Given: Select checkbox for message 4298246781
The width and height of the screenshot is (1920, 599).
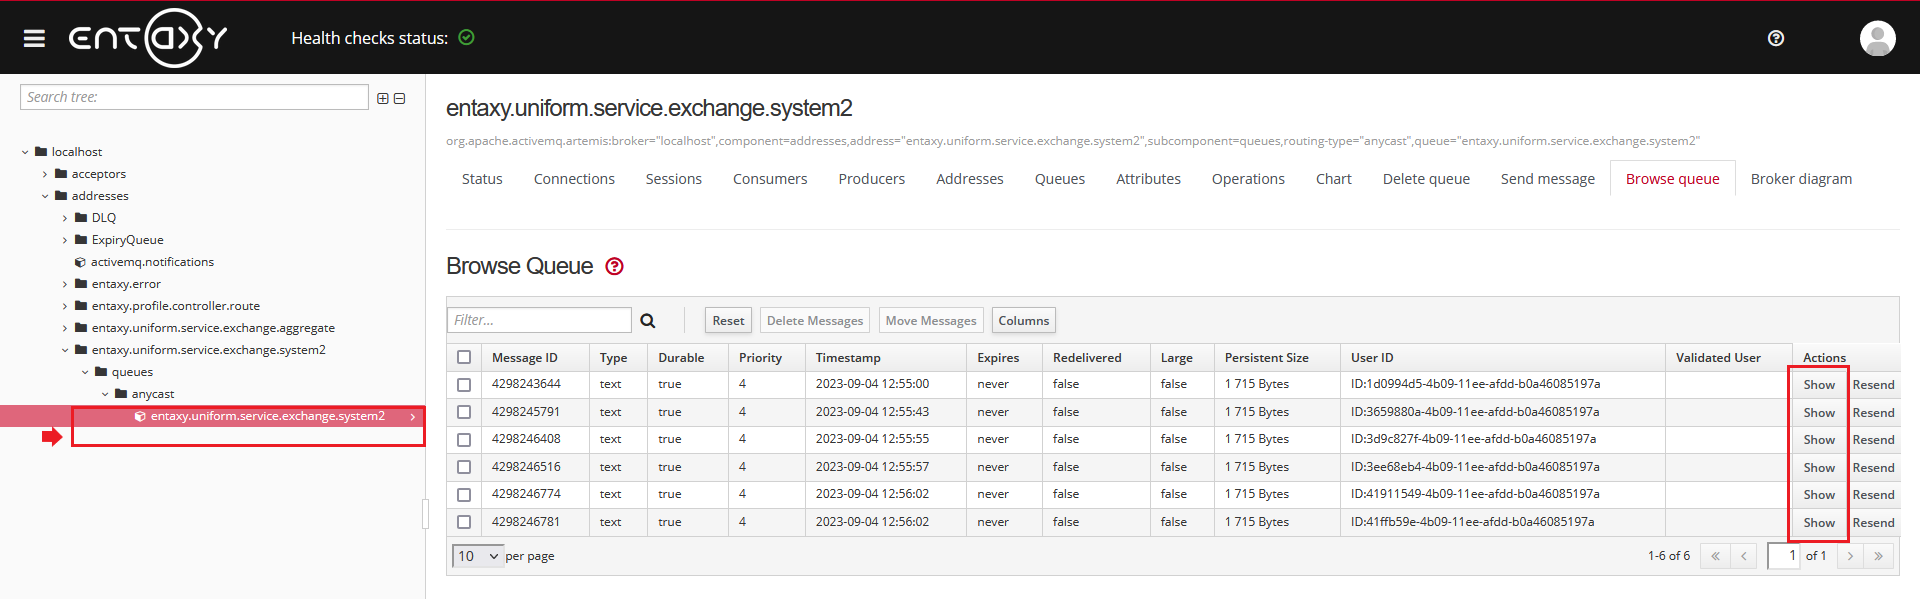Looking at the screenshot, I should point(464,522).
